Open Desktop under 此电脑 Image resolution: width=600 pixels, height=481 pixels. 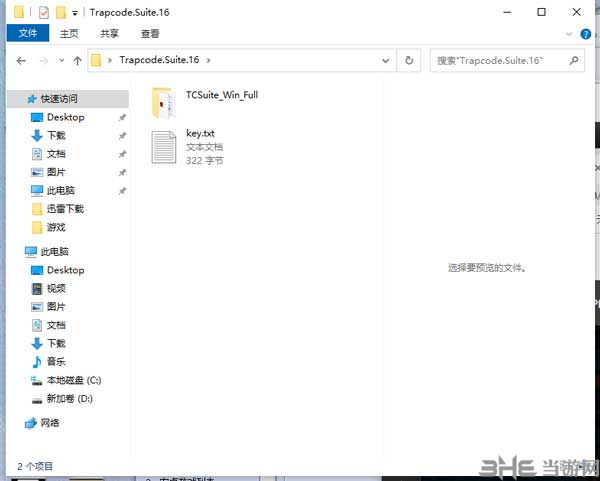point(65,270)
